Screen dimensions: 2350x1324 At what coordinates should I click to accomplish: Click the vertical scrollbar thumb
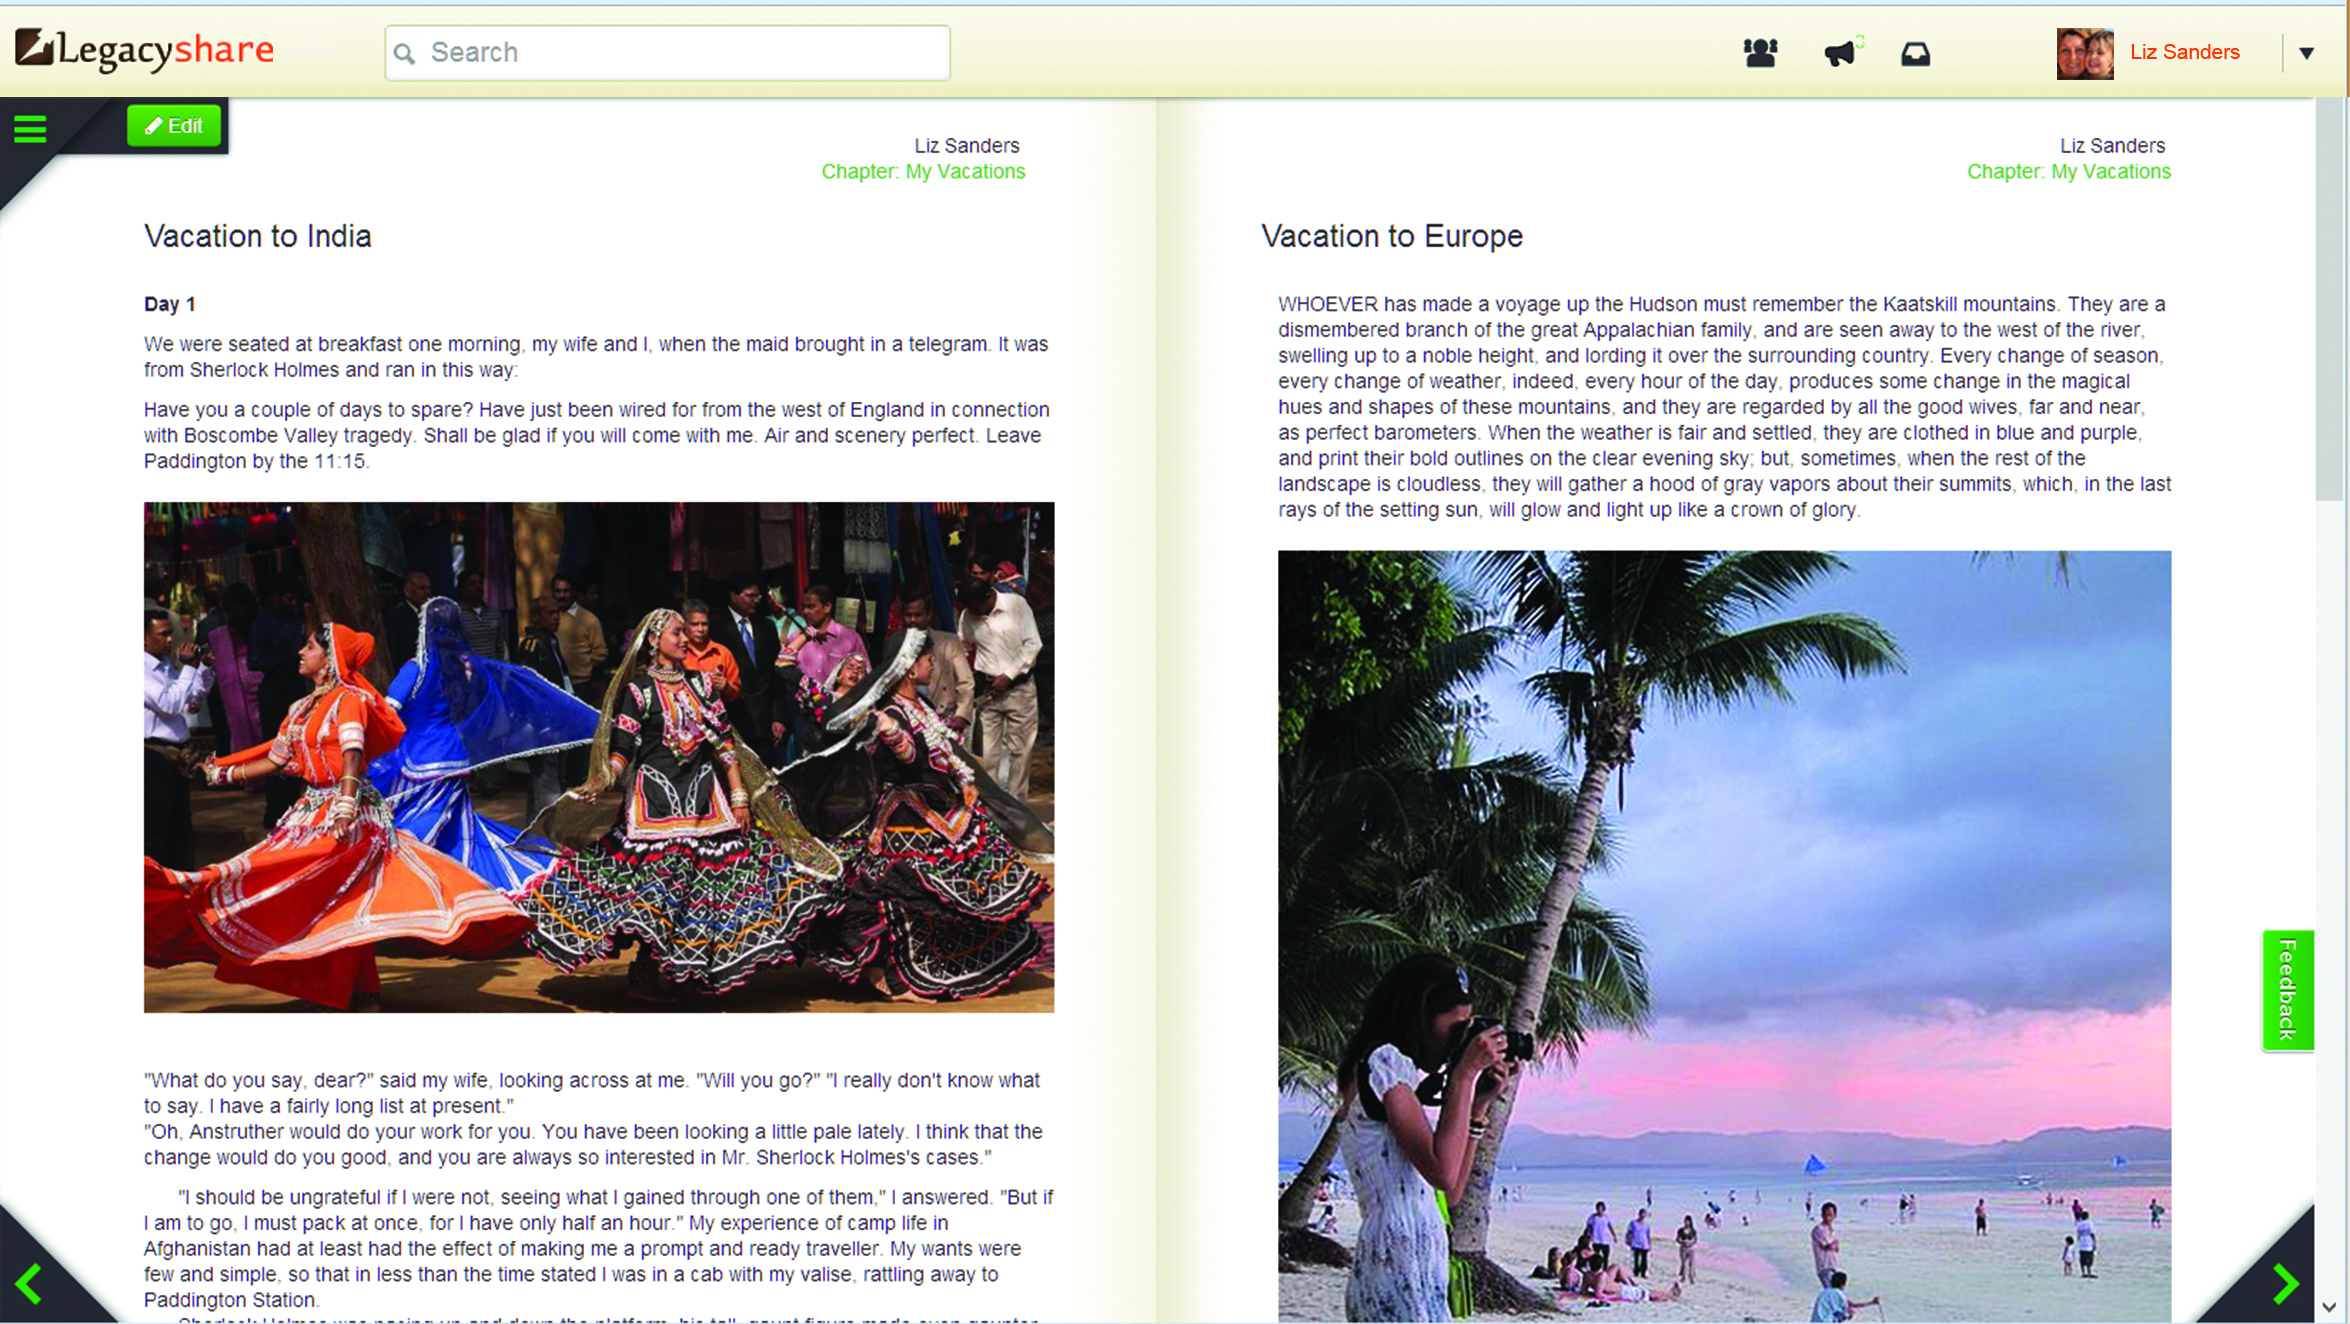(2330, 300)
